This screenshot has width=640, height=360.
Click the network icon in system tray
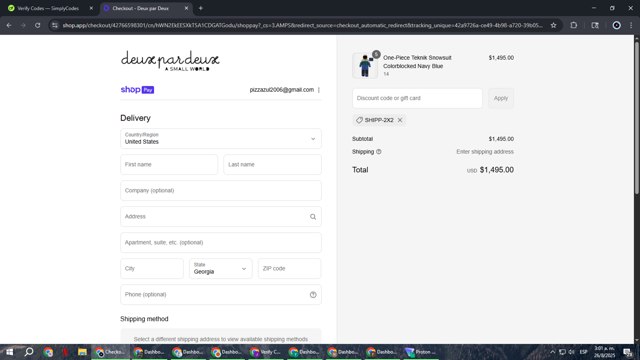click(562, 352)
